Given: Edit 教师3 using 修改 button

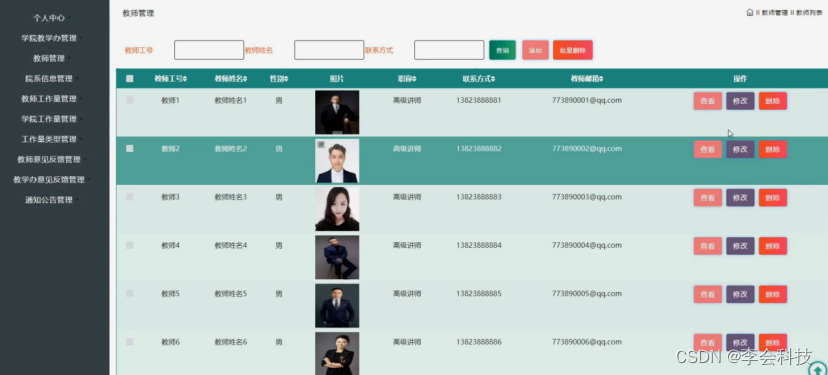Looking at the screenshot, I should [x=740, y=198].
